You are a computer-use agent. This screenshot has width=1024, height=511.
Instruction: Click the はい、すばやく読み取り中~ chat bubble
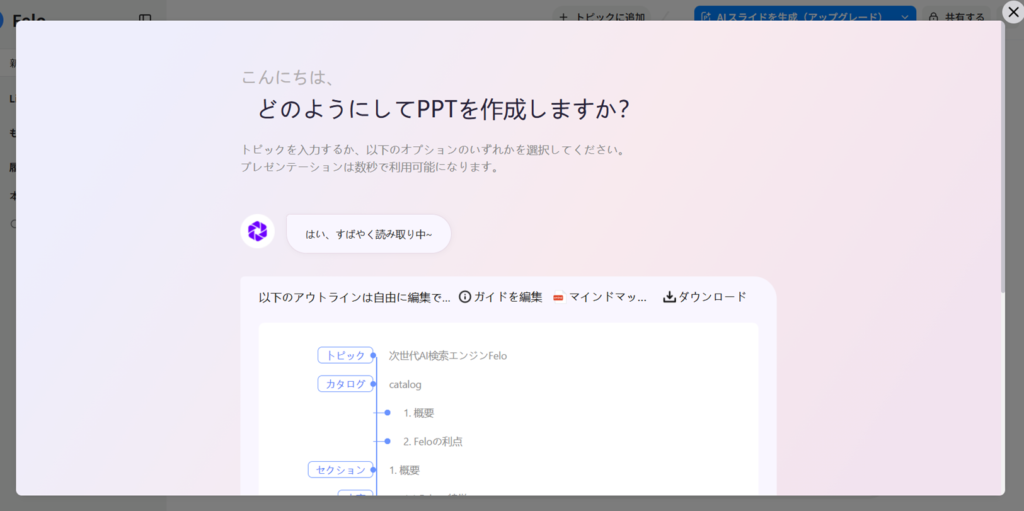pyautogui.click(x=368, y=234)
